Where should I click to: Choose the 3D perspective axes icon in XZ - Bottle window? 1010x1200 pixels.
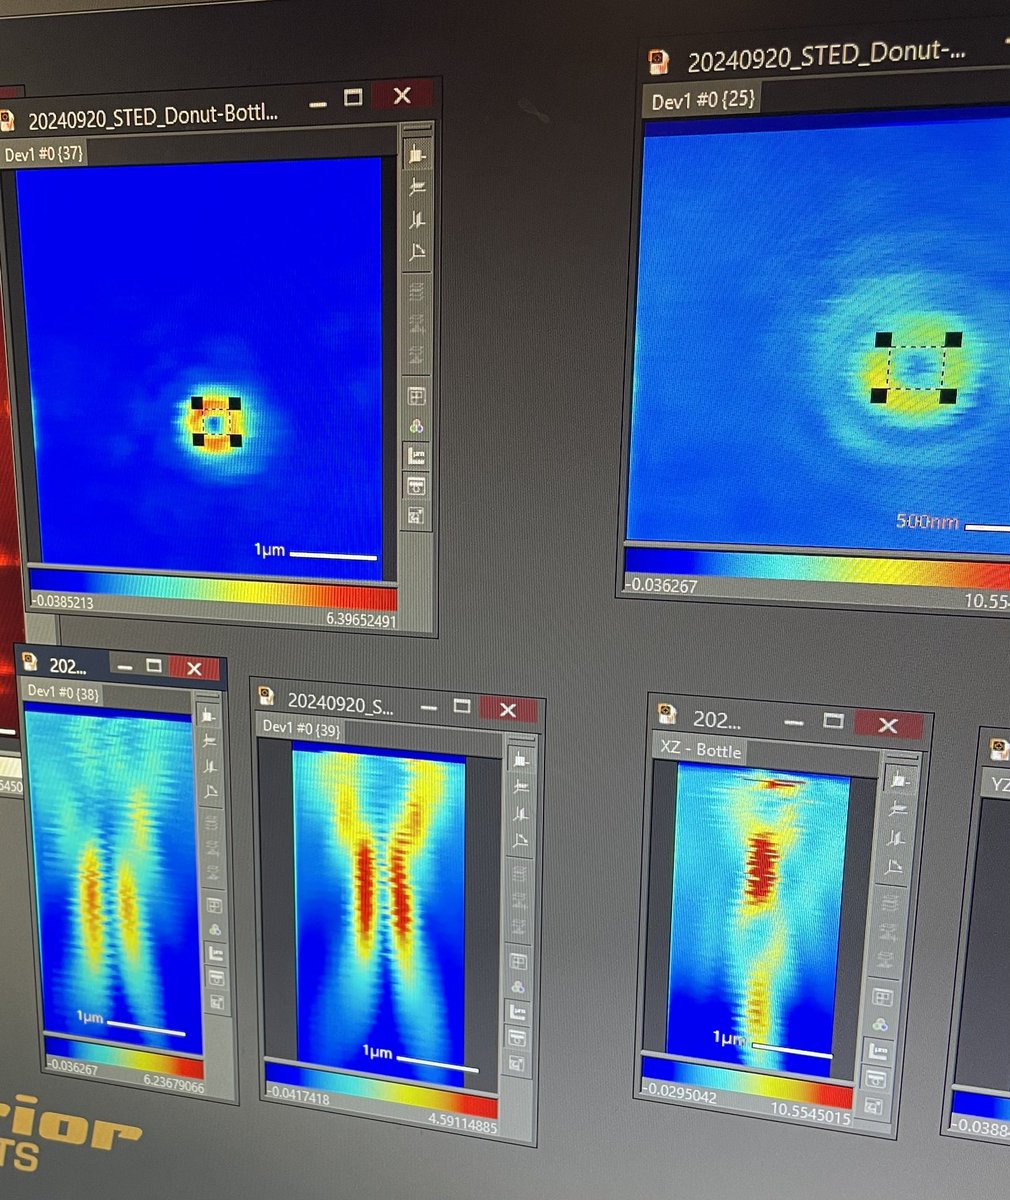point(892,866)
